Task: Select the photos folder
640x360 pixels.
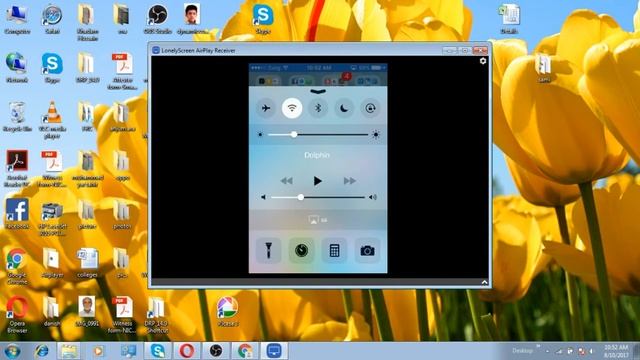Action: coord(122,214)
